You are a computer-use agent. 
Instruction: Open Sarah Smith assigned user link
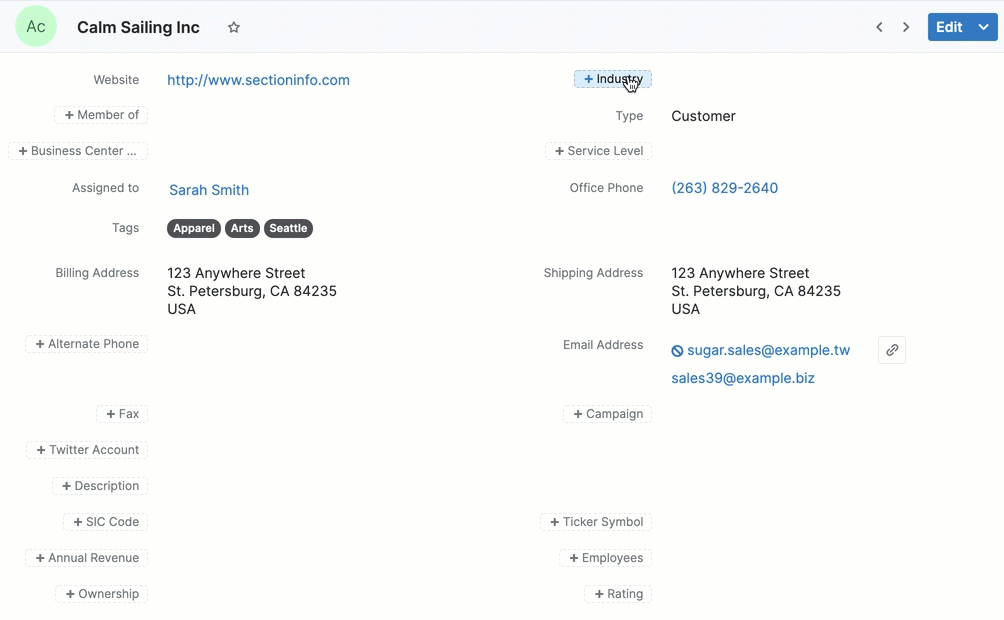[x=209, y=190]
